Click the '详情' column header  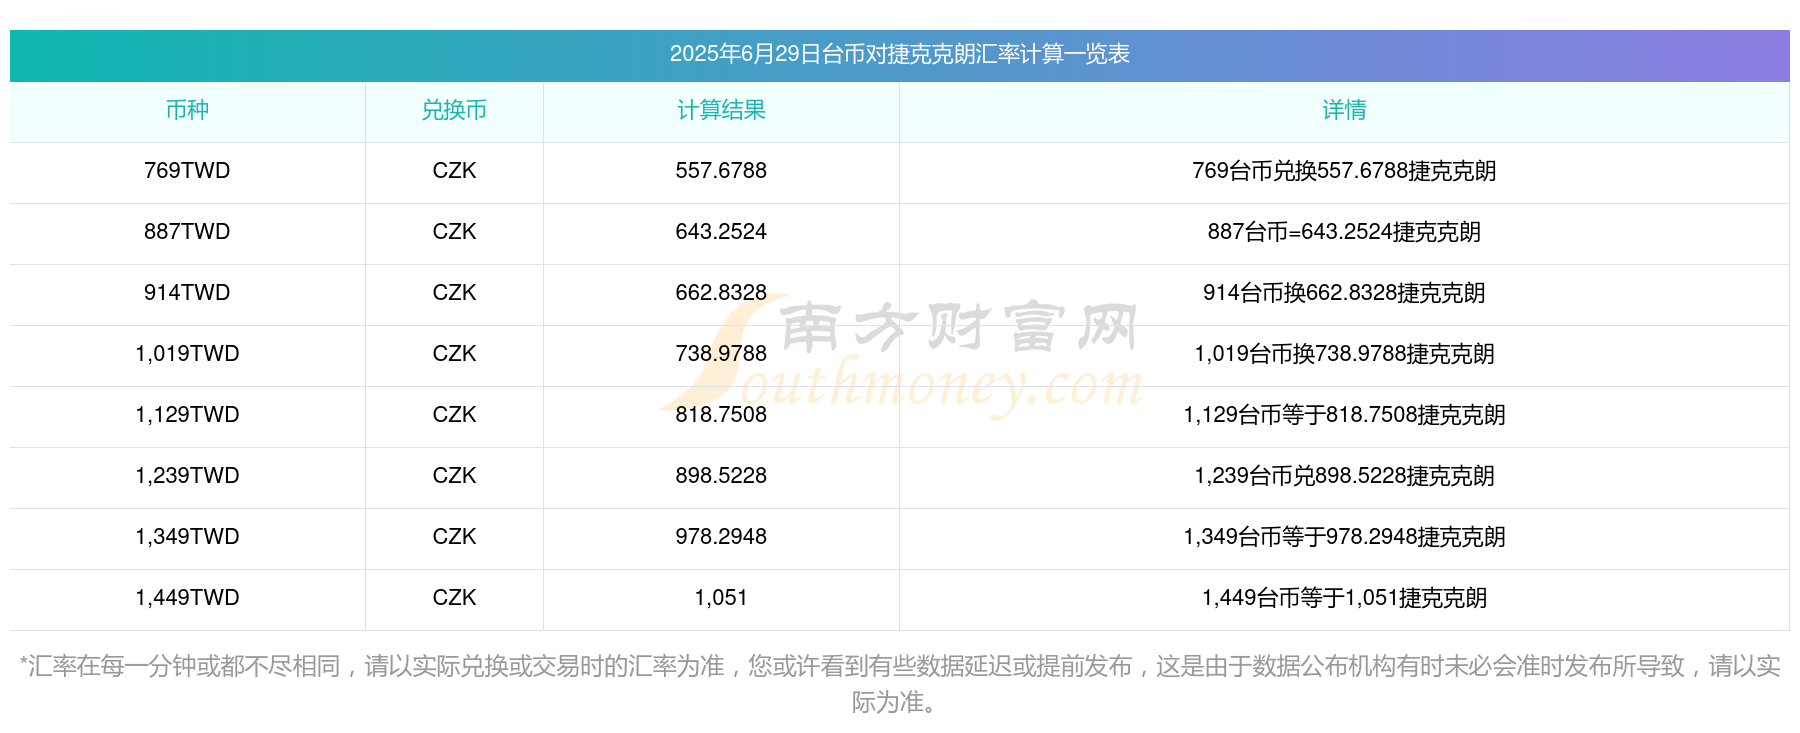click(1344, 110)
